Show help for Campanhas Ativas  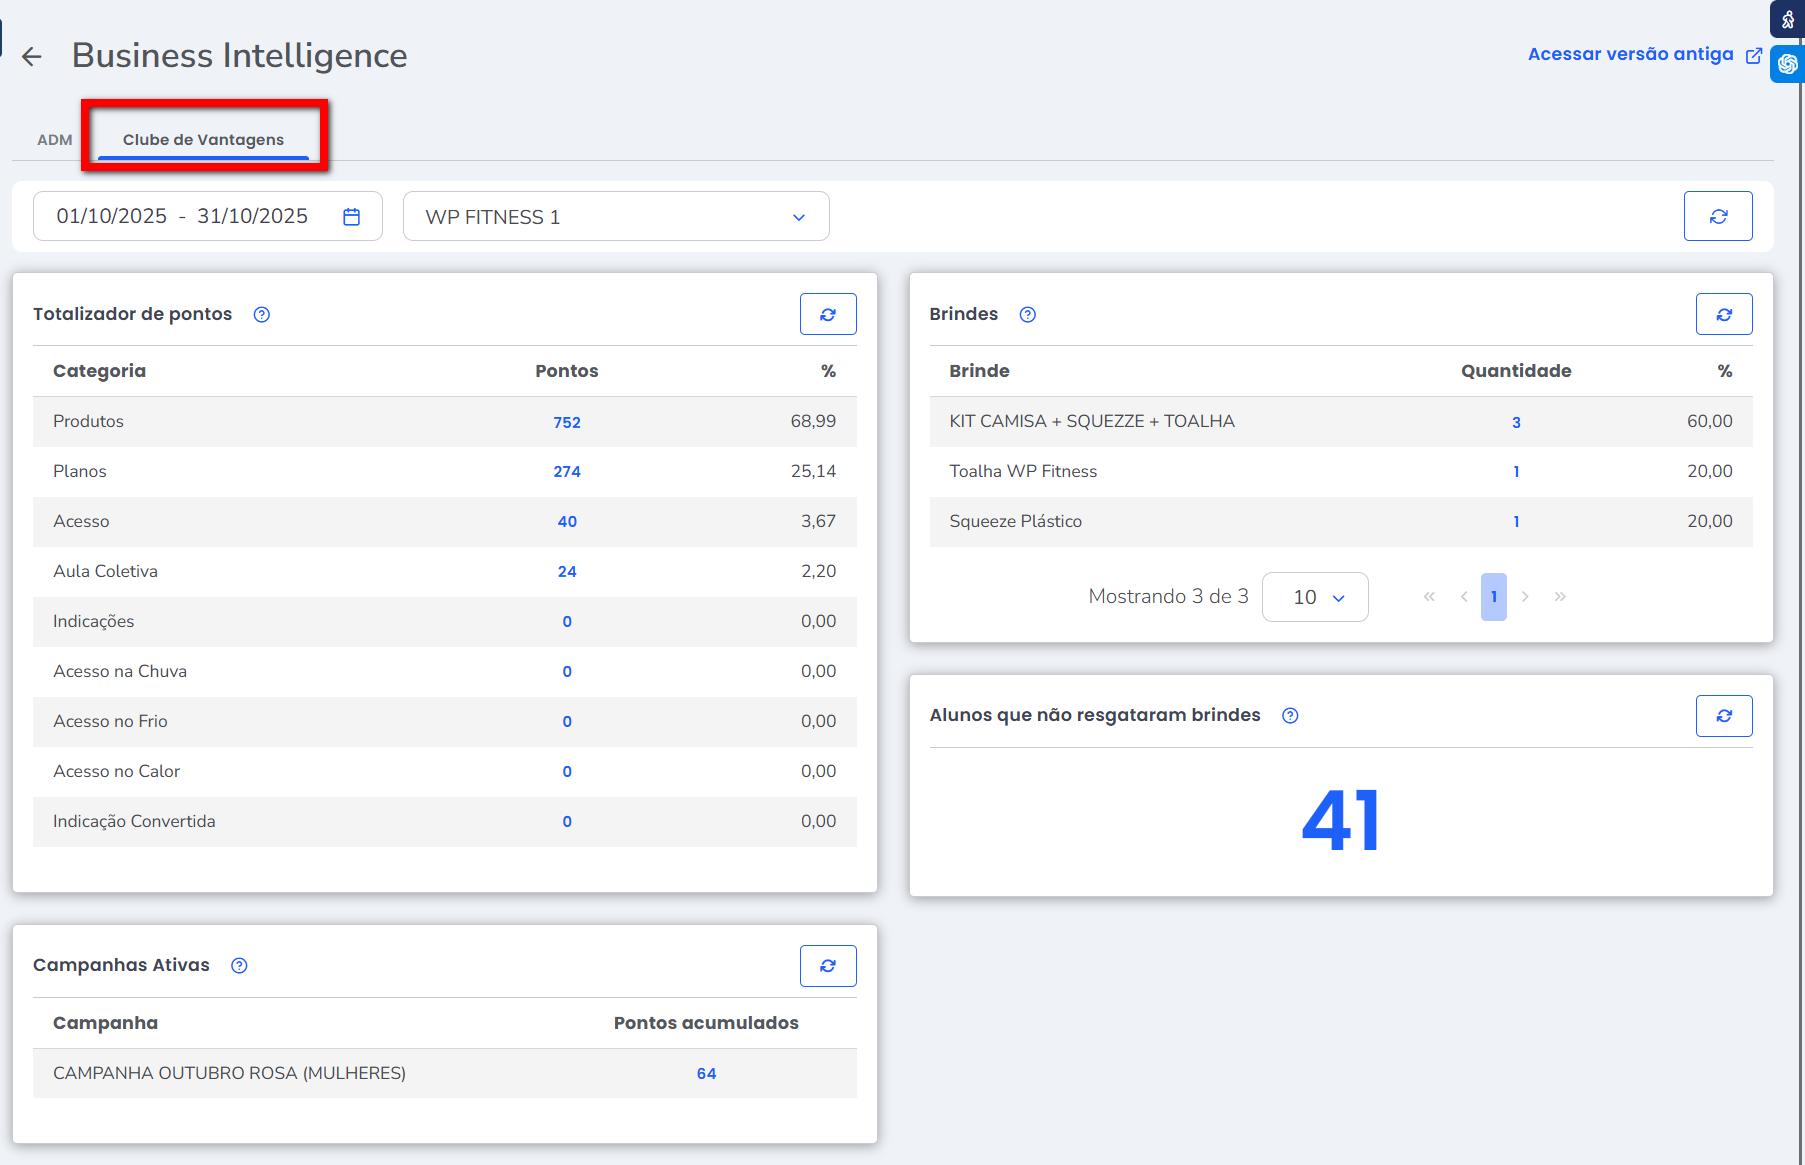(x=239, y=966)
